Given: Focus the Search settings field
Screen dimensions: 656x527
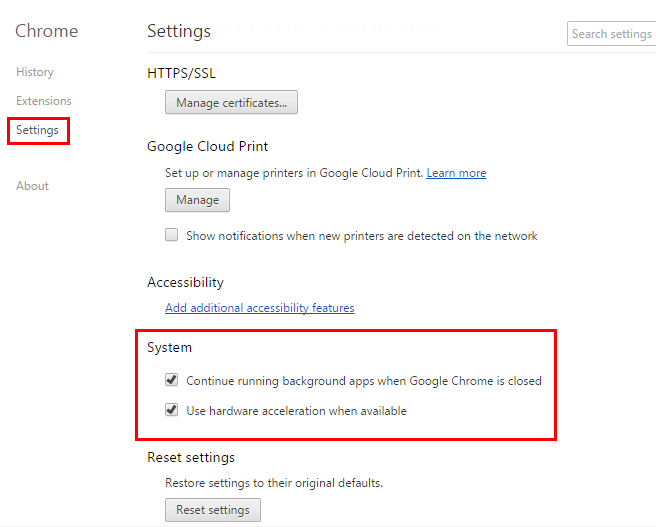Looking at the screenshot, I should pos(611,34).
